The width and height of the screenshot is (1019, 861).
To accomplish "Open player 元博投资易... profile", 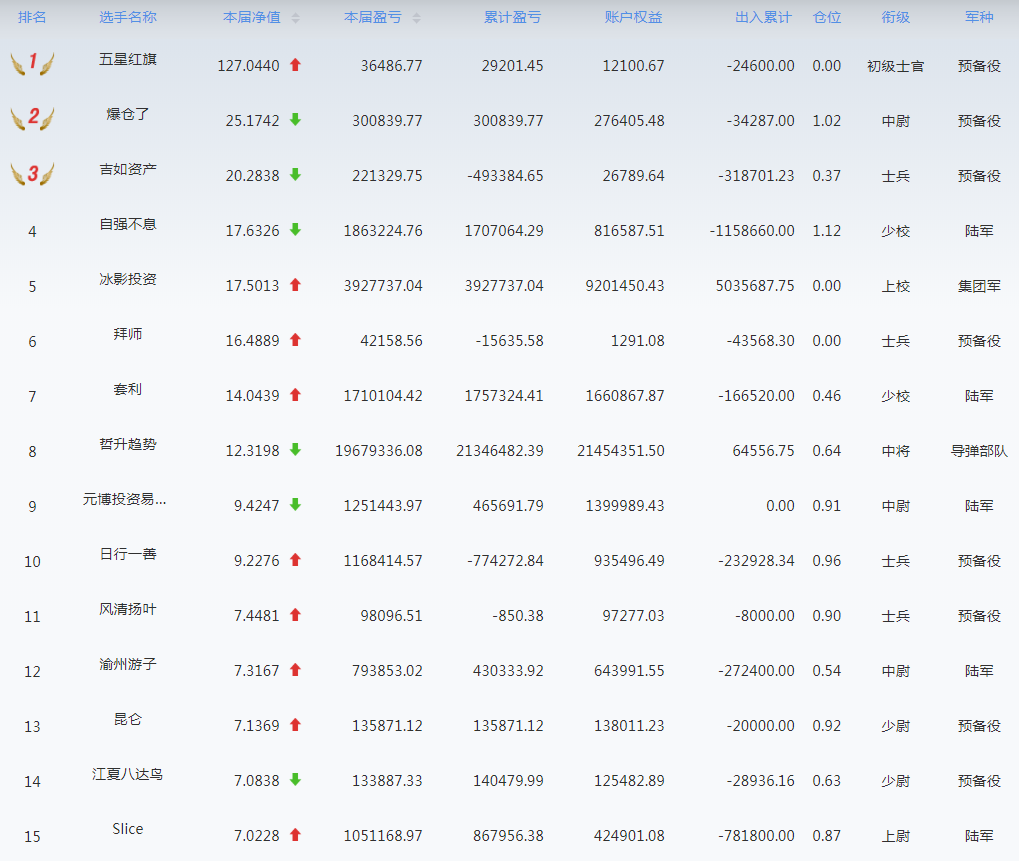I will pos(124,499).
